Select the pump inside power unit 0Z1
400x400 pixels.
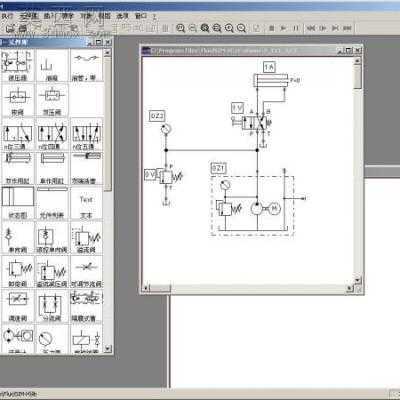[x=257, y=209]
